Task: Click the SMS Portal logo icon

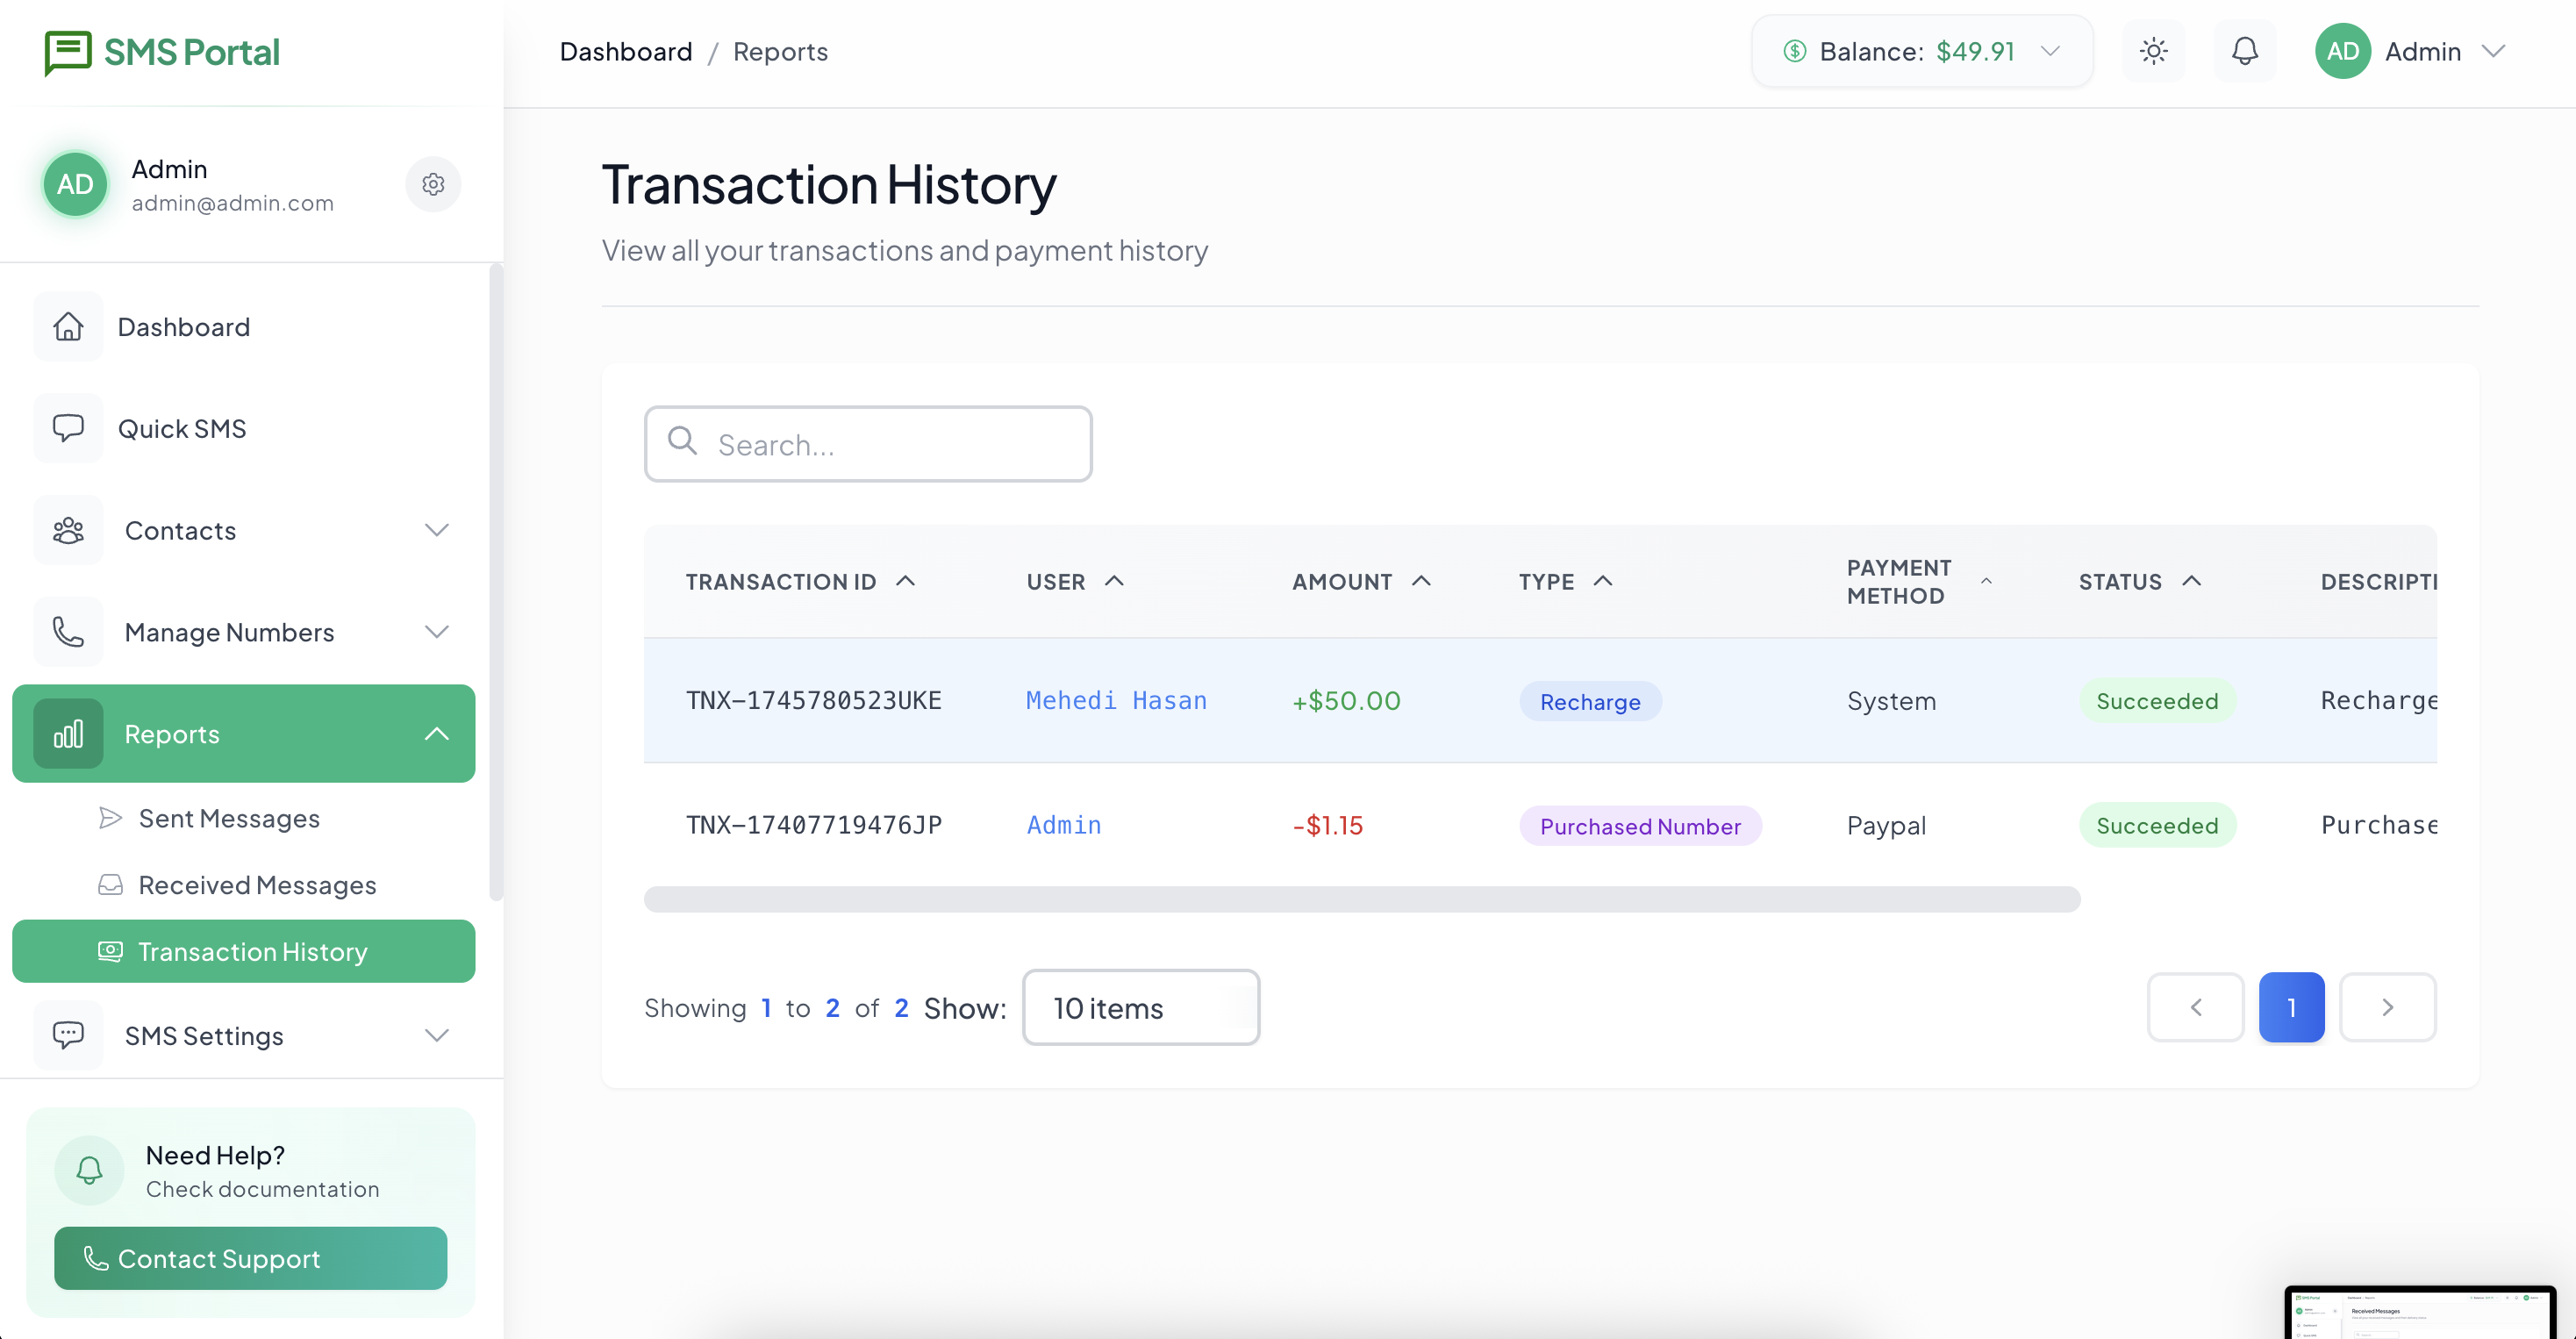Action: click(x=67, y=52)
